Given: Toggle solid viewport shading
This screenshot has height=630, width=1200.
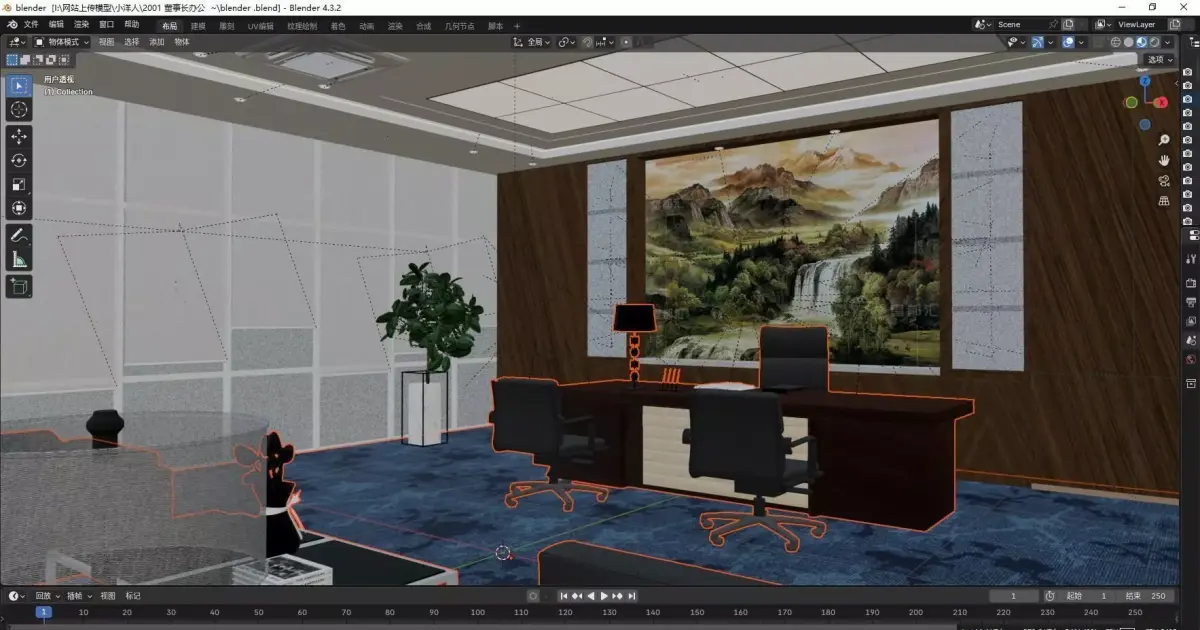Looking at the screenshot, I should [x=1129, y=42].
